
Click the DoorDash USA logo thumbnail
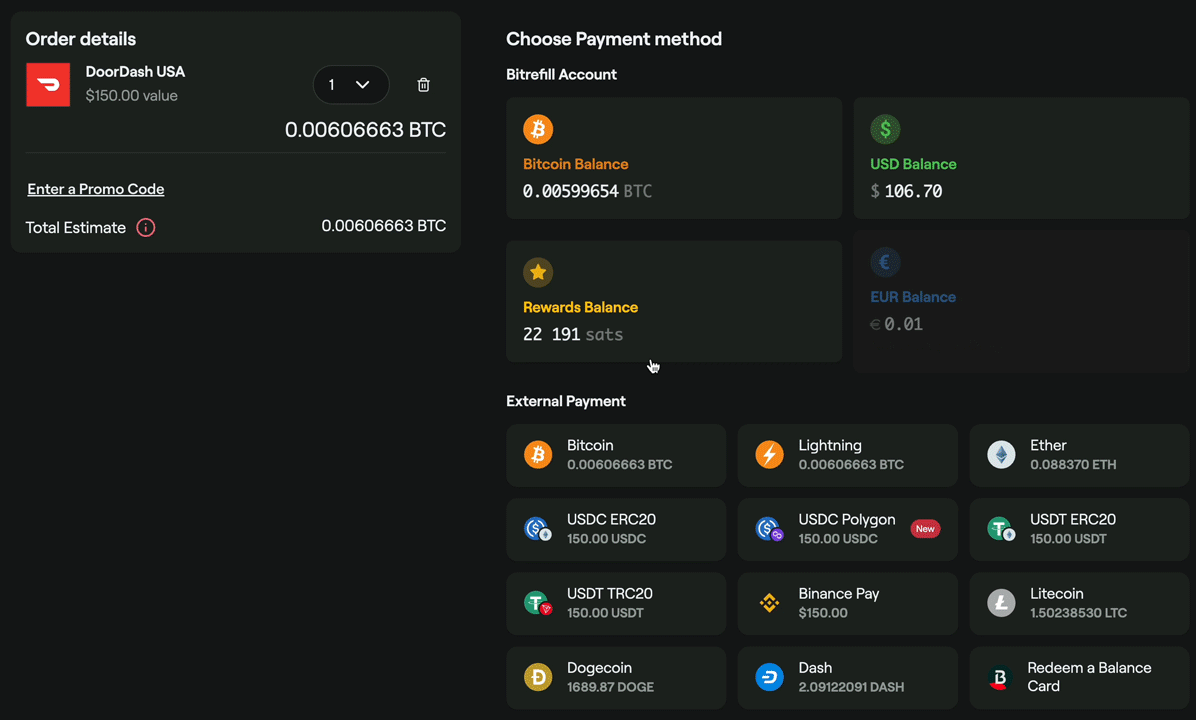(48, 85)
